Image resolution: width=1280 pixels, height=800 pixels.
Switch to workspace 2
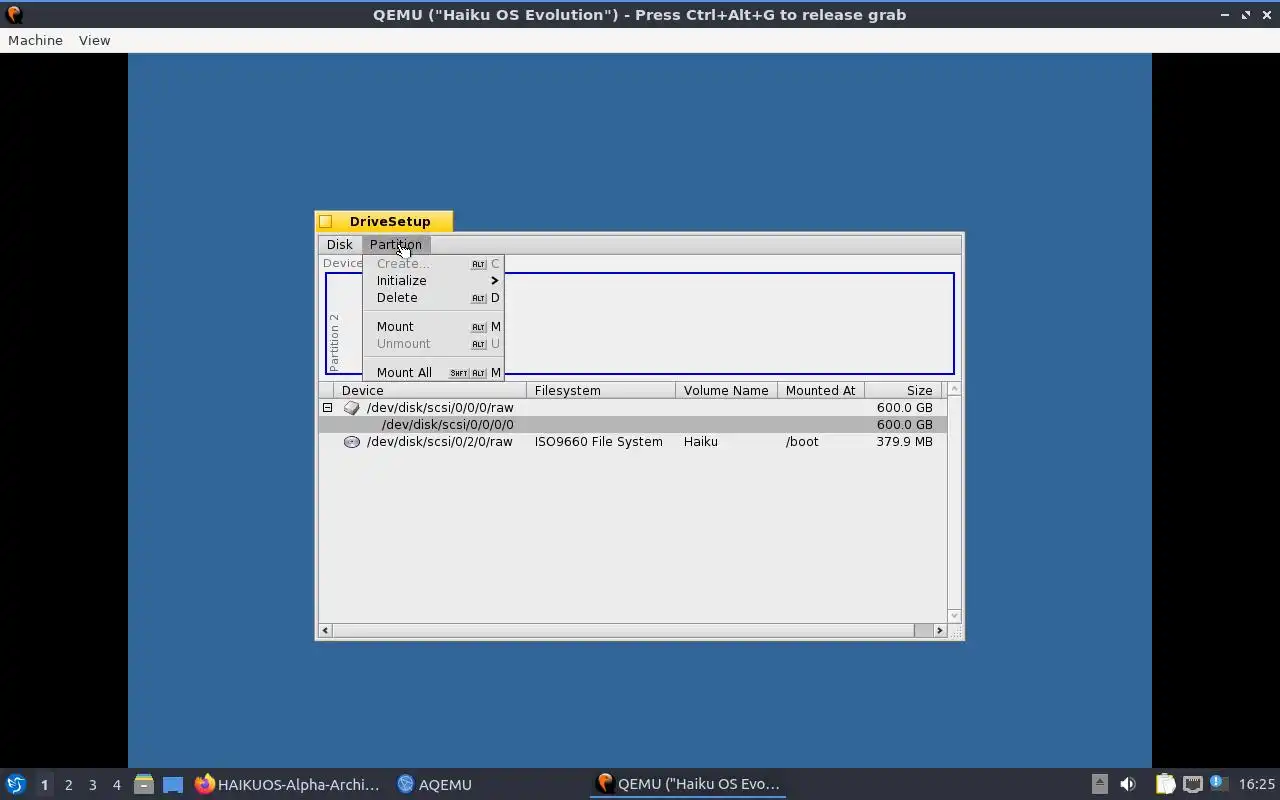68,785
